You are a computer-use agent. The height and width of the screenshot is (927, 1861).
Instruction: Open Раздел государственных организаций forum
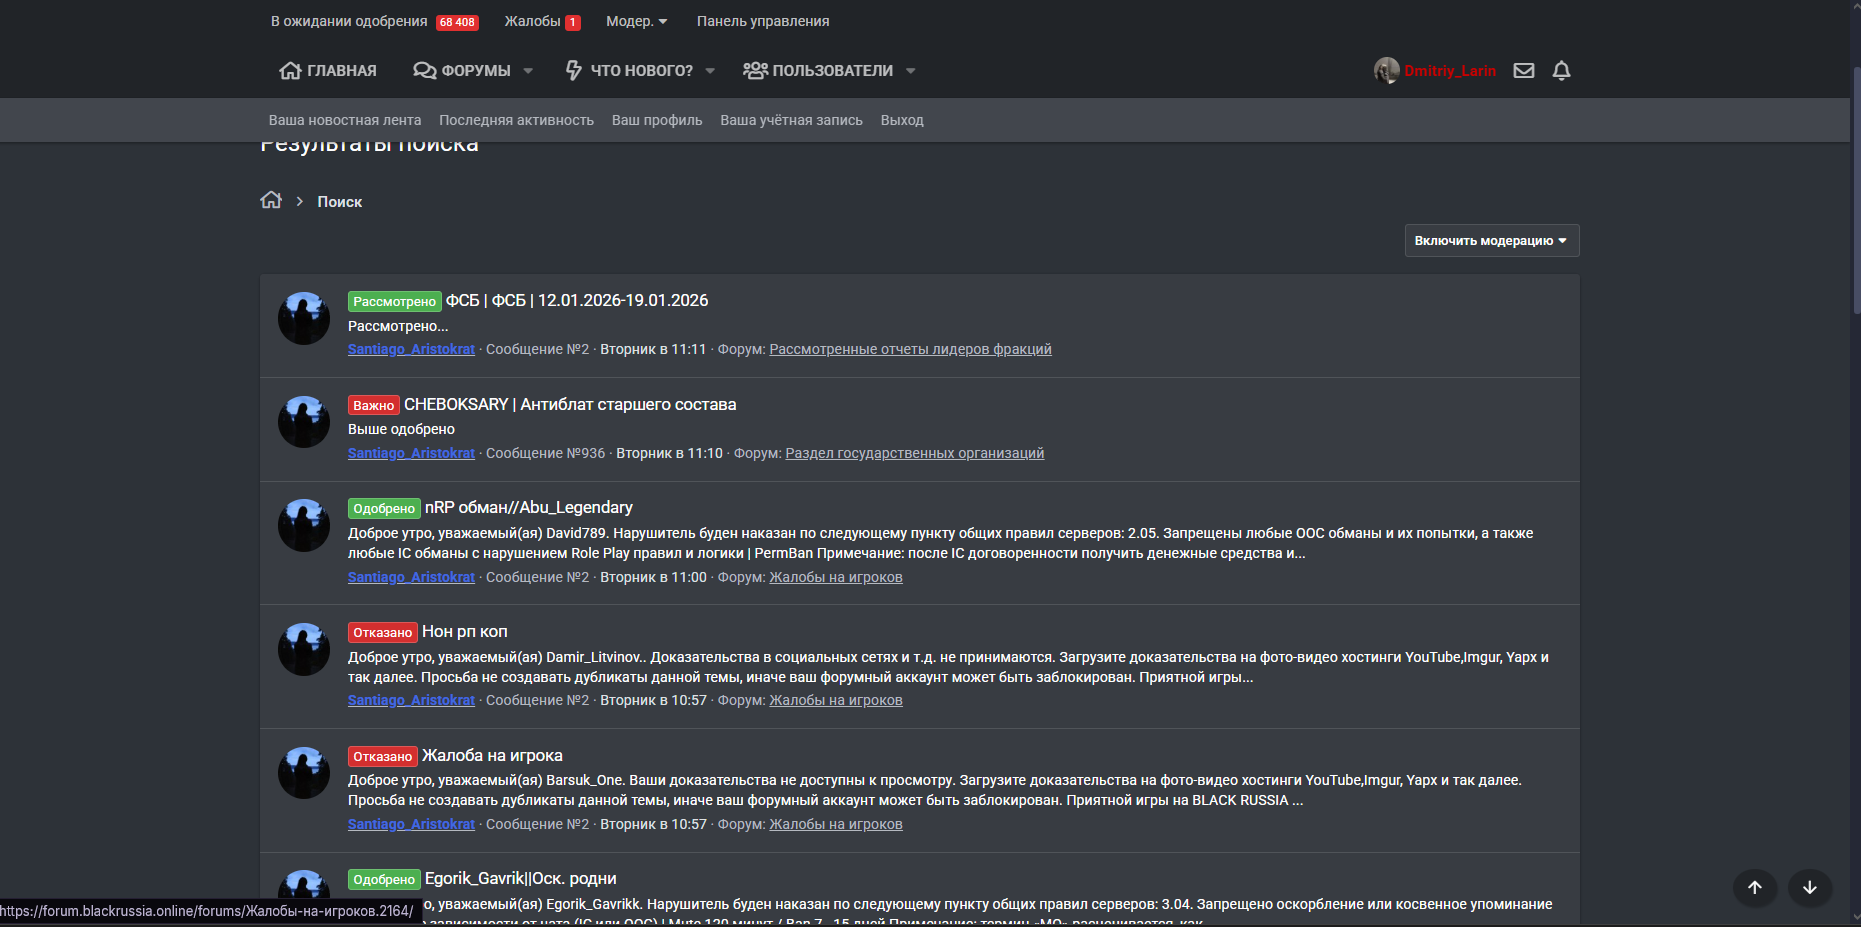914,453
